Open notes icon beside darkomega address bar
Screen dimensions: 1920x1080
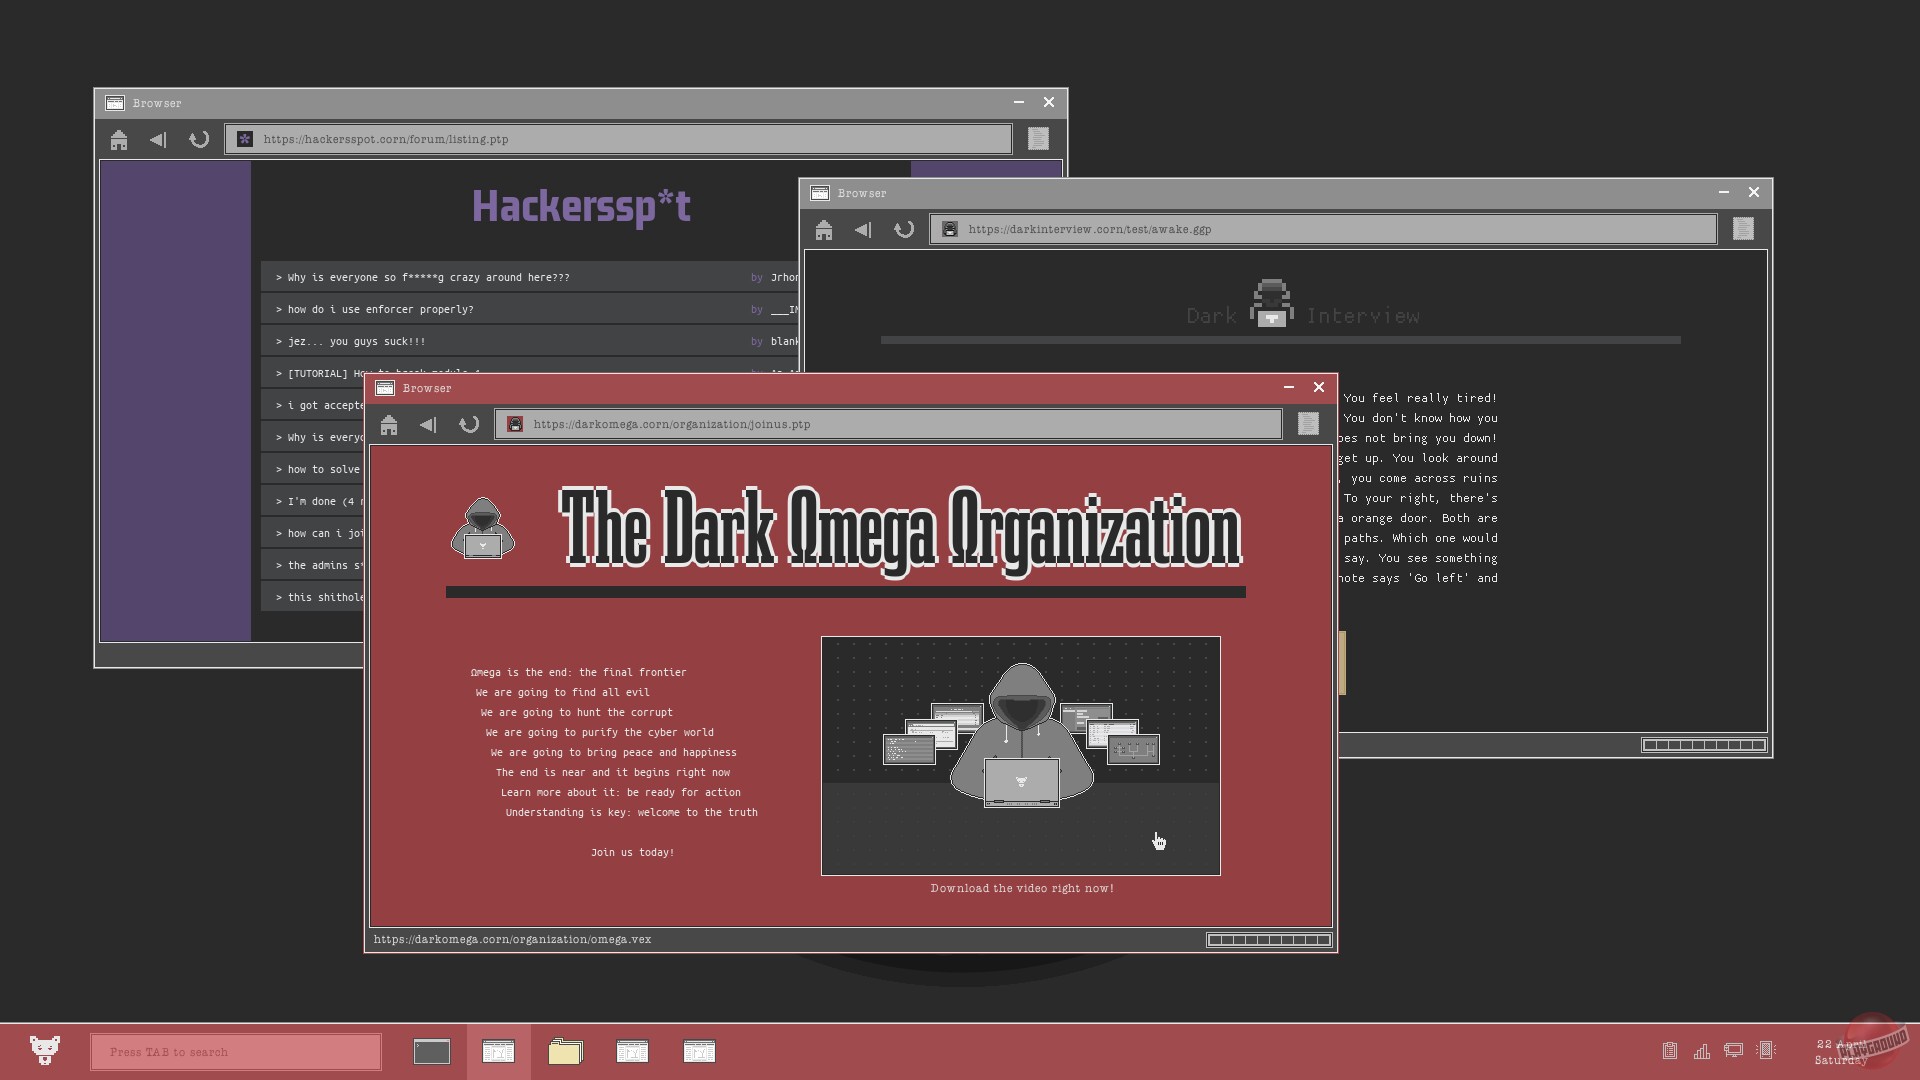(x=1307, y=424)
